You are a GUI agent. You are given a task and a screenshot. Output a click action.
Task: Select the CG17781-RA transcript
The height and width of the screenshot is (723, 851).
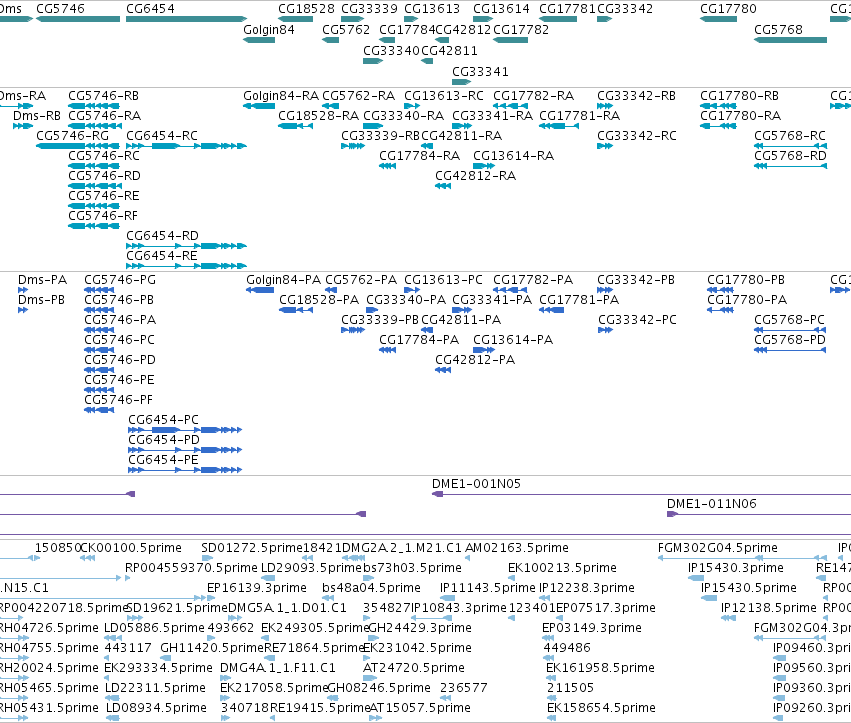click(x=559, y=126)
